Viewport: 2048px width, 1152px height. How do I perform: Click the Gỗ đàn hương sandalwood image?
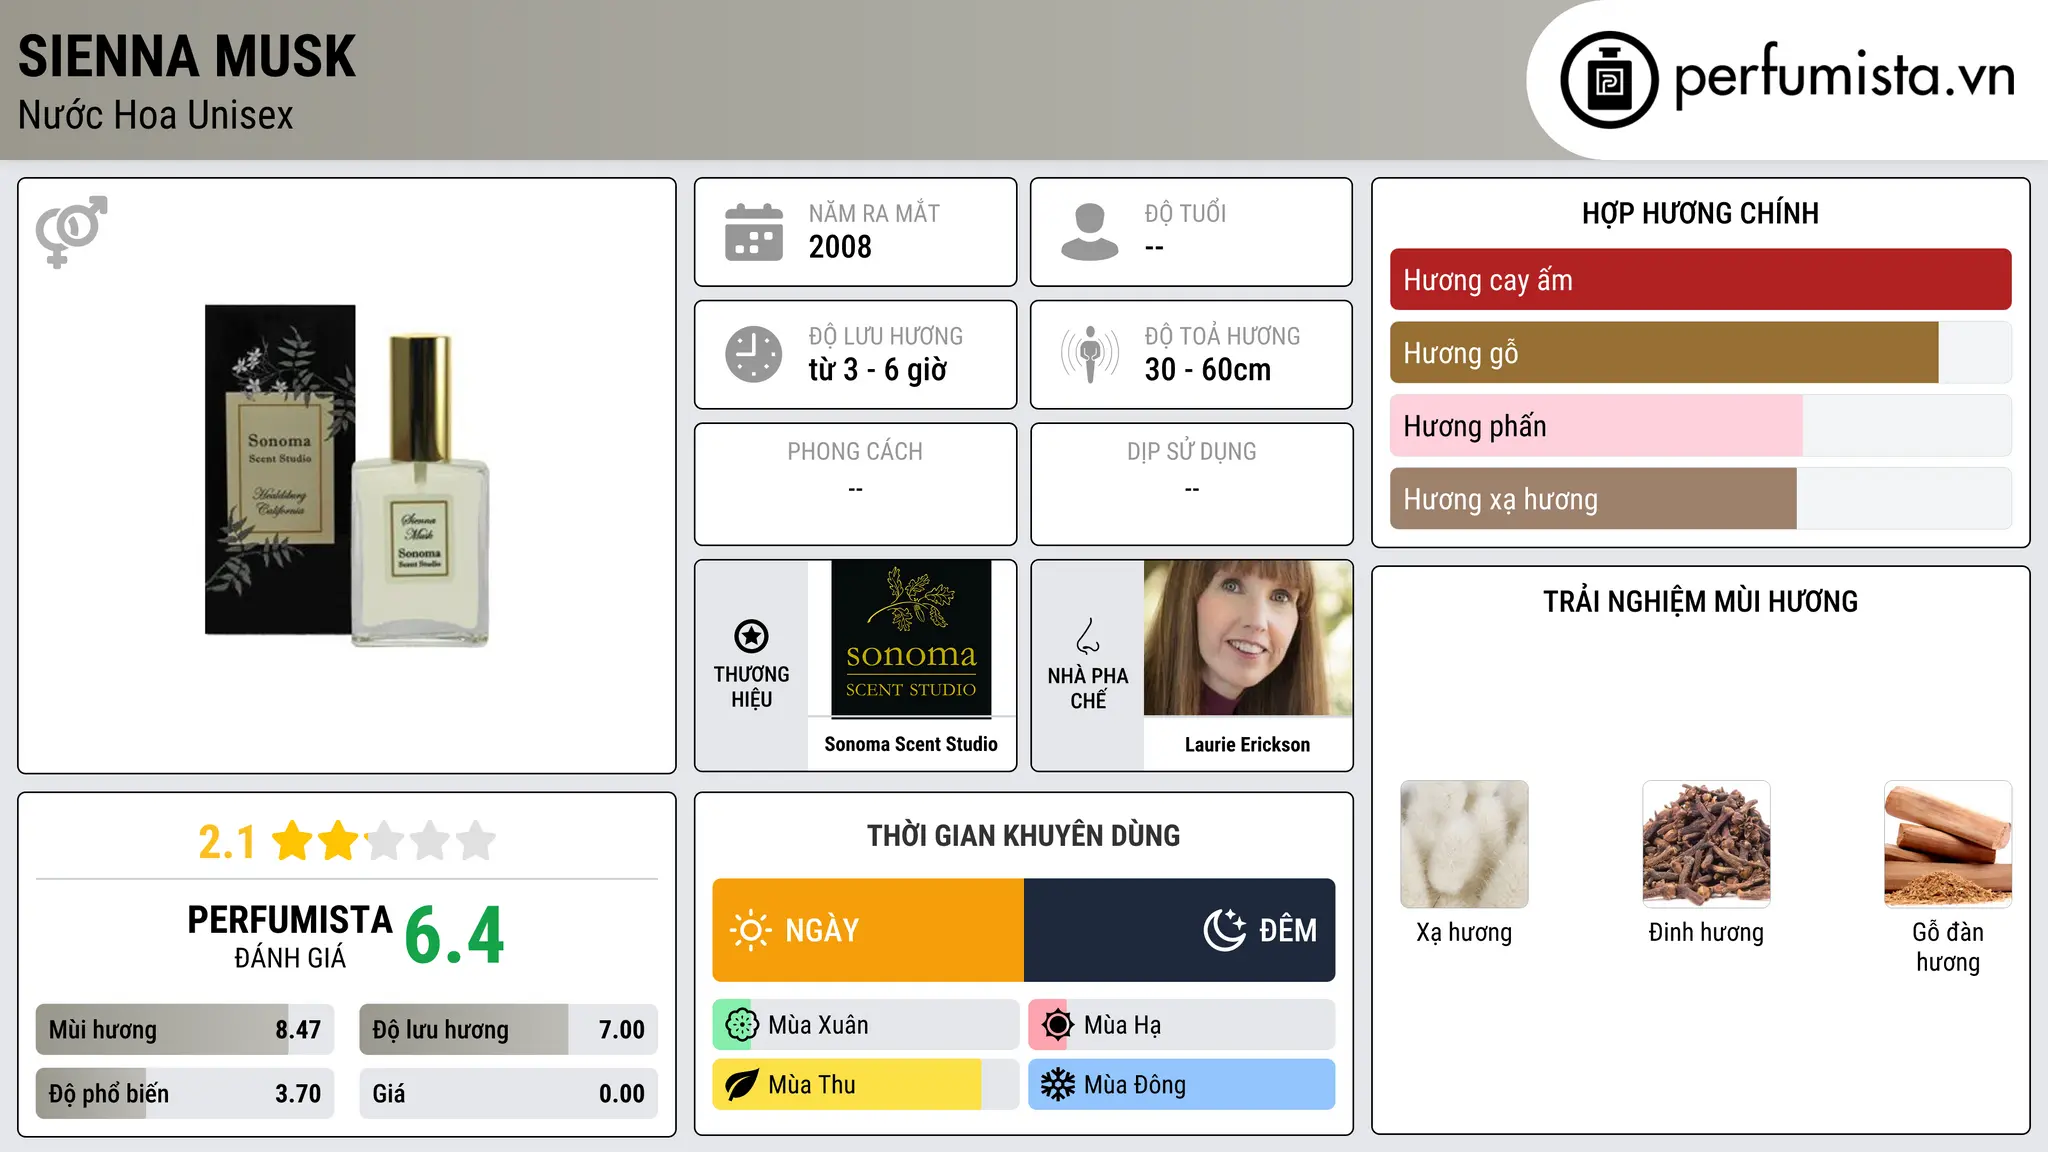pyautogui.click(x=1948, y=844)
